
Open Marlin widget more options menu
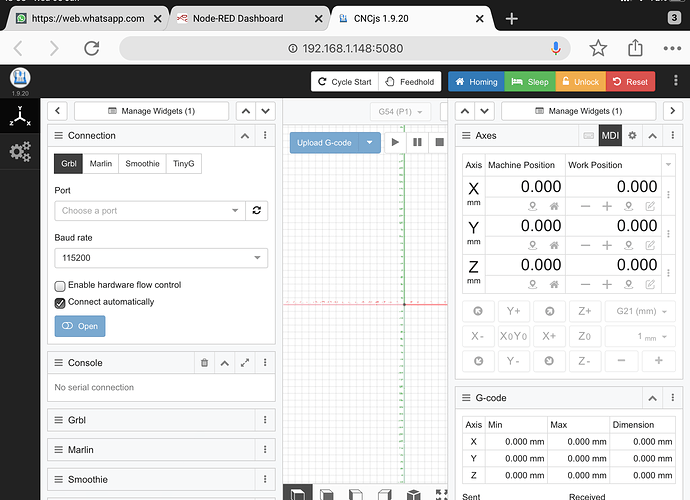click(x=265, y=449)
